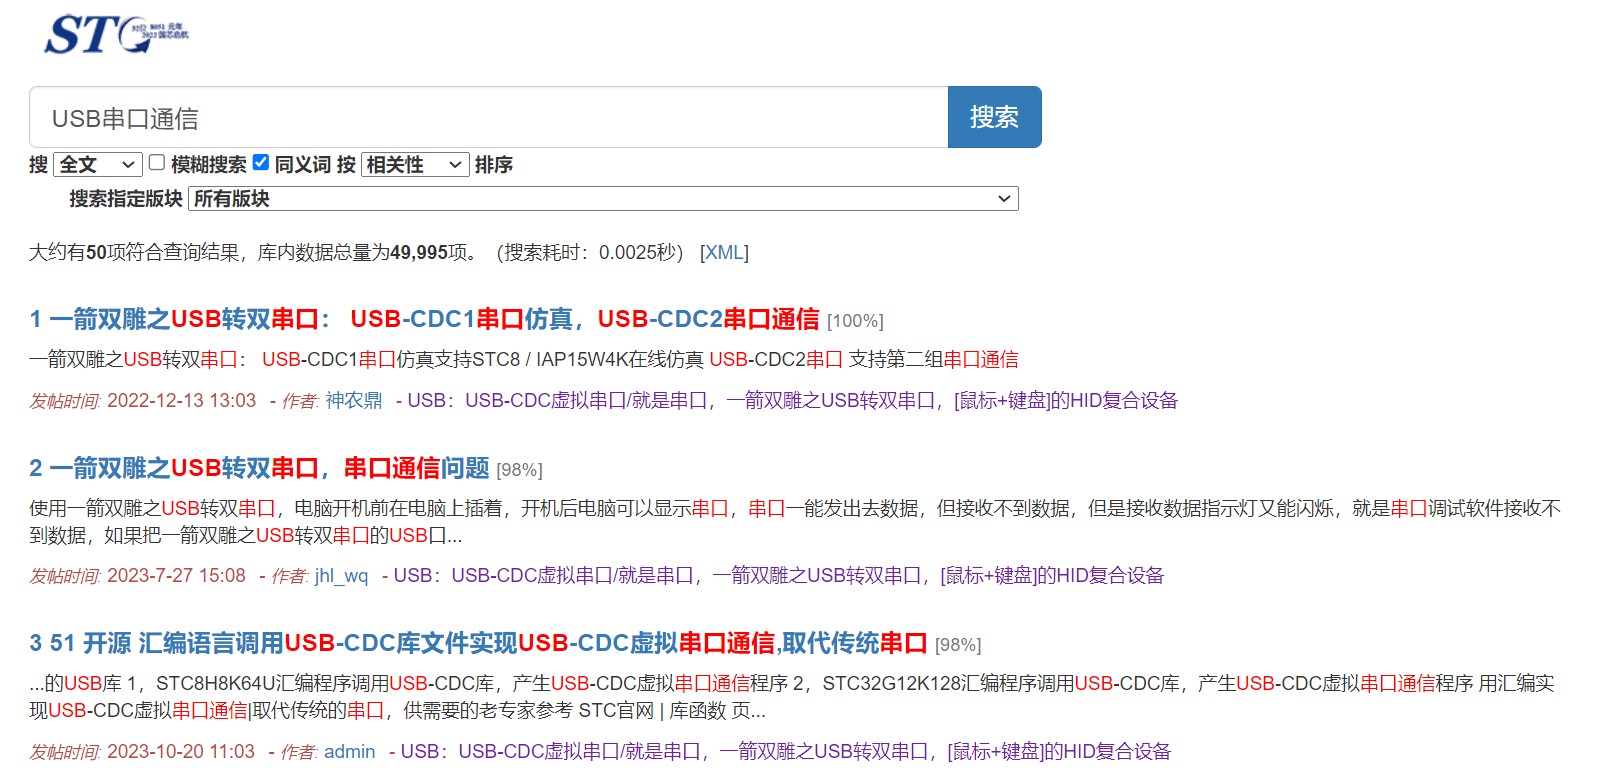
Task: Enable the 模糊搜索 checkbox
Action: (x=157, y=162)
